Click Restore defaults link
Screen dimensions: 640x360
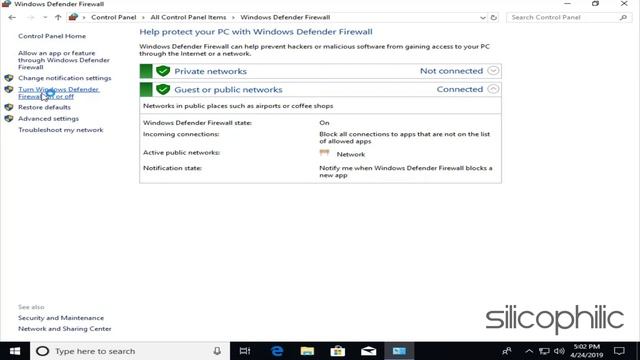44,107
